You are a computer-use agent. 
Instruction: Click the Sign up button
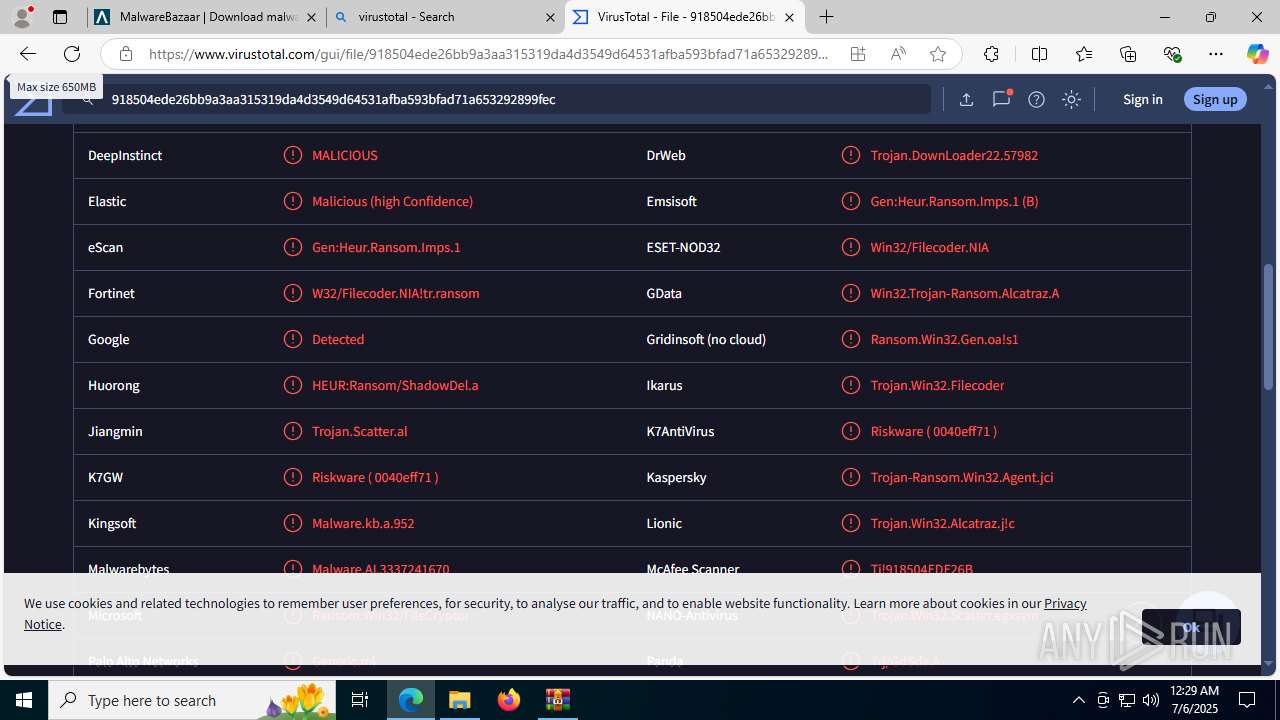click(x=1215, y=99)
